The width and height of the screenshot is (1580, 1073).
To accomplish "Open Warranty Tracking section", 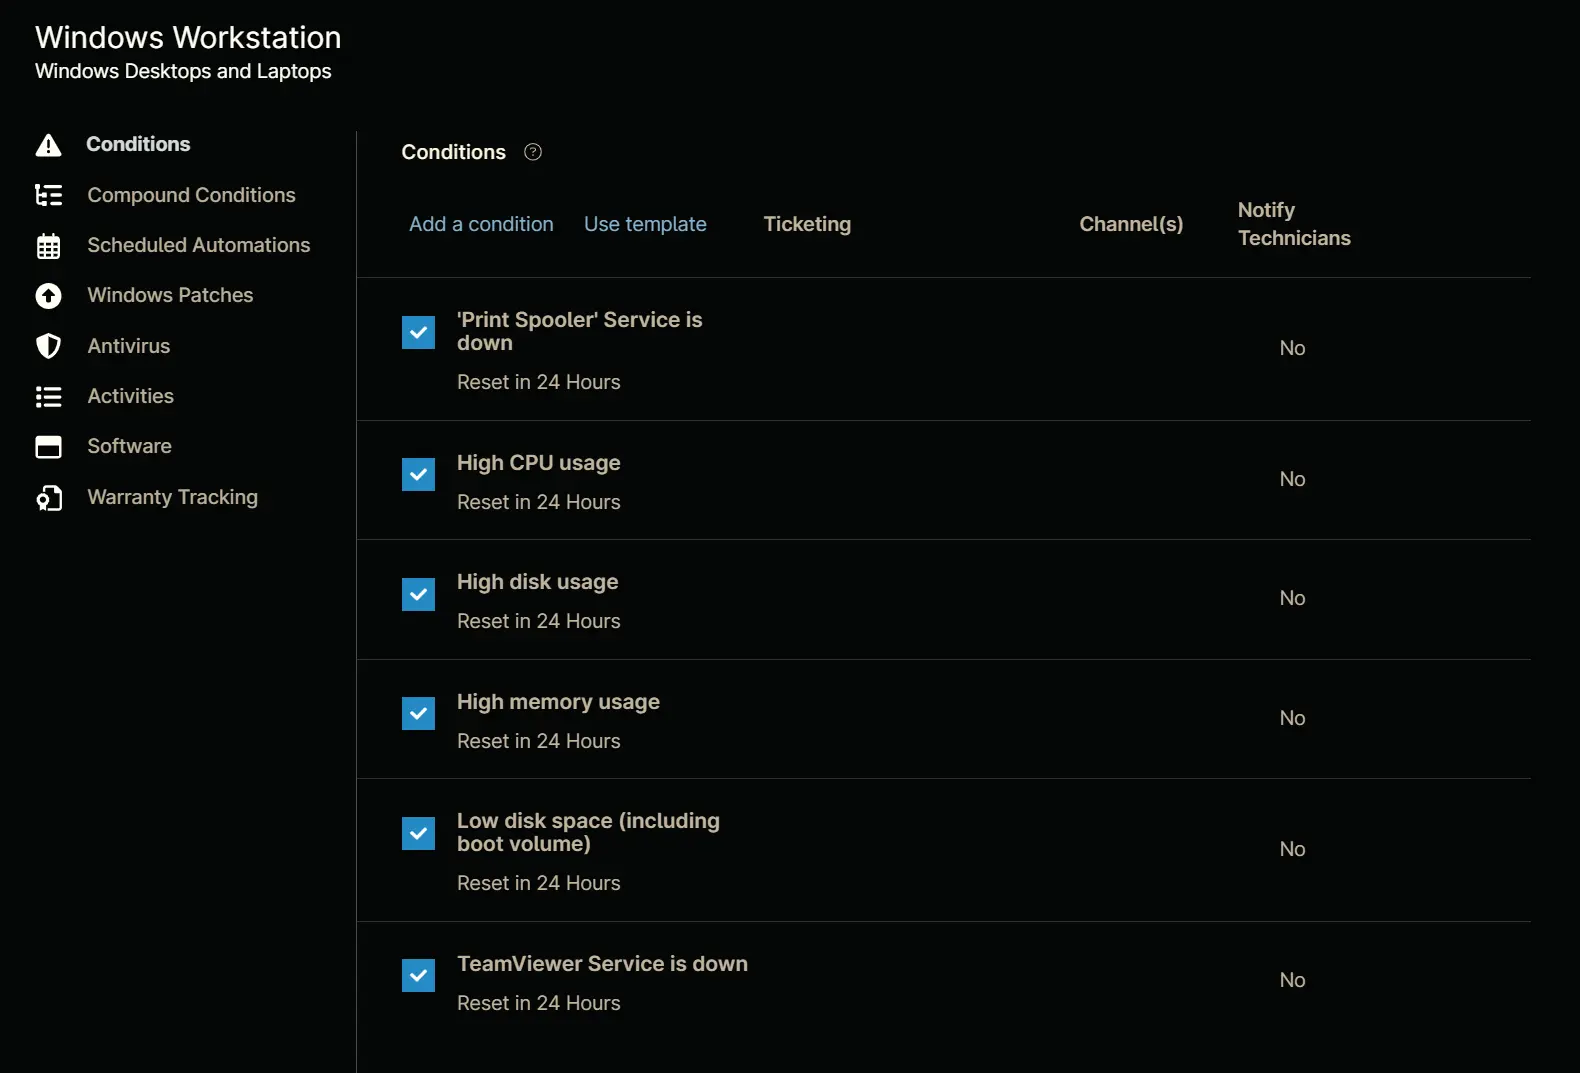I will click(x=173, y=497).
